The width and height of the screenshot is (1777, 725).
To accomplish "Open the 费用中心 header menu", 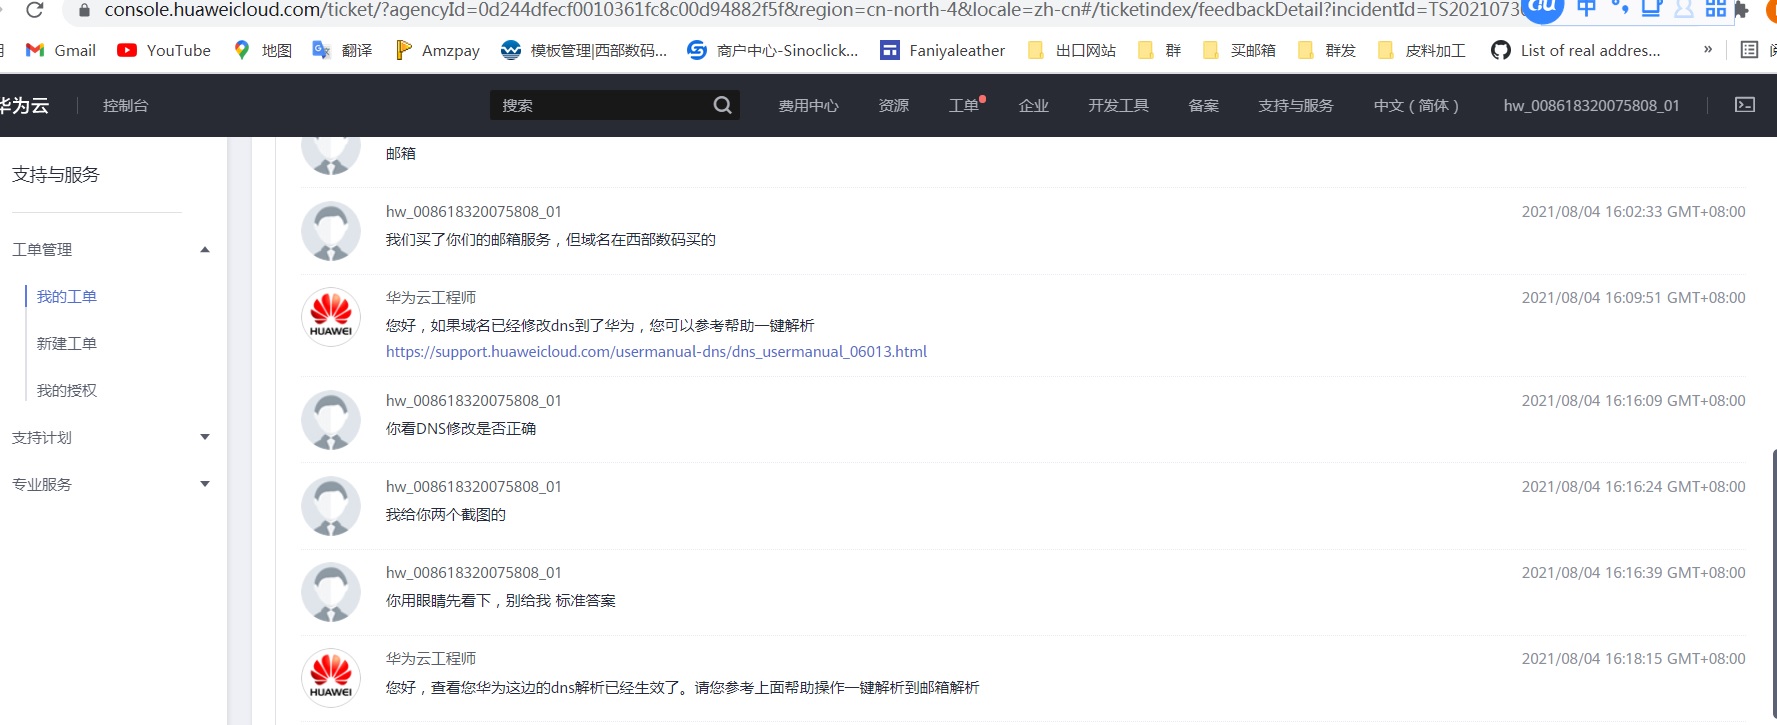I will (808, 105).
